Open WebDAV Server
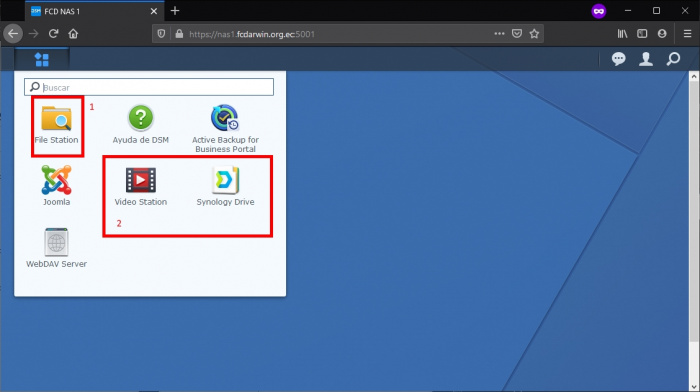 click(x=56, y=248)
